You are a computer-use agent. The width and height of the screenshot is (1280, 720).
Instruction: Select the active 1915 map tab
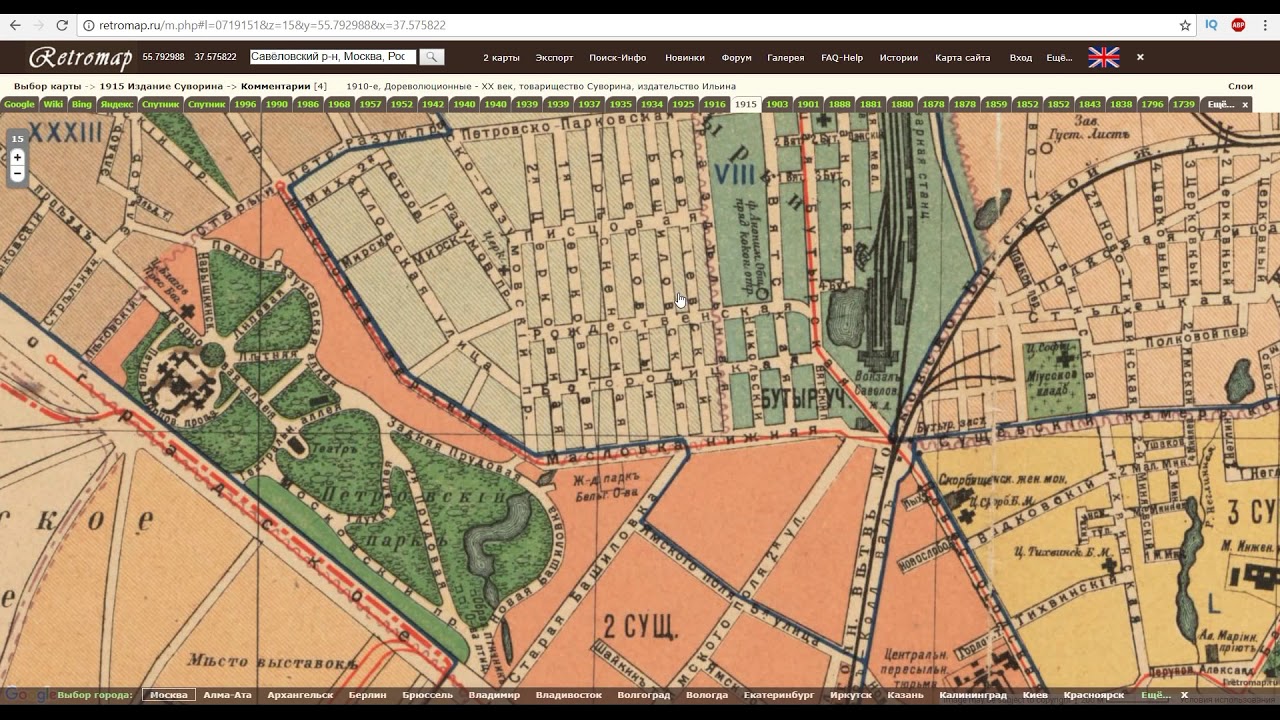tap(746, 104)
